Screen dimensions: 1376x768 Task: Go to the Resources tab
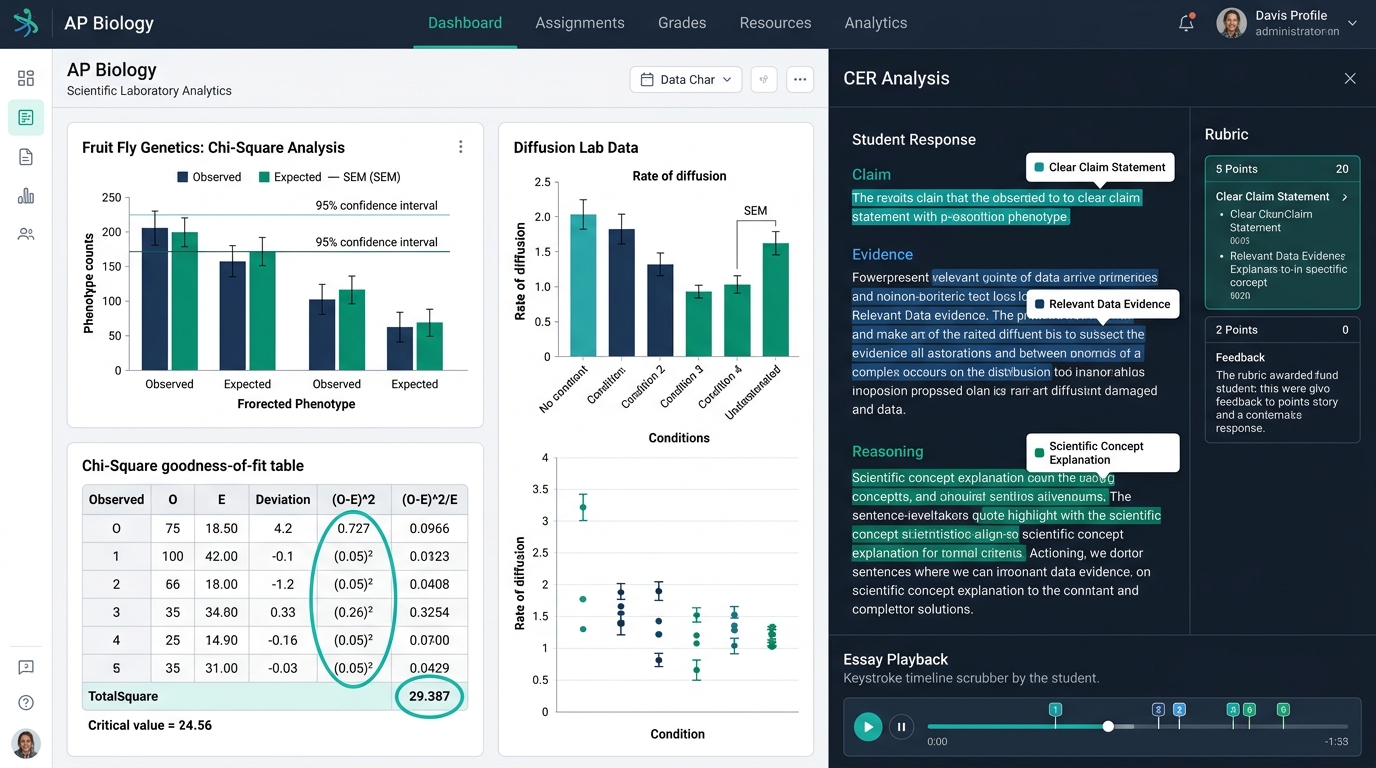pos(775,23)
